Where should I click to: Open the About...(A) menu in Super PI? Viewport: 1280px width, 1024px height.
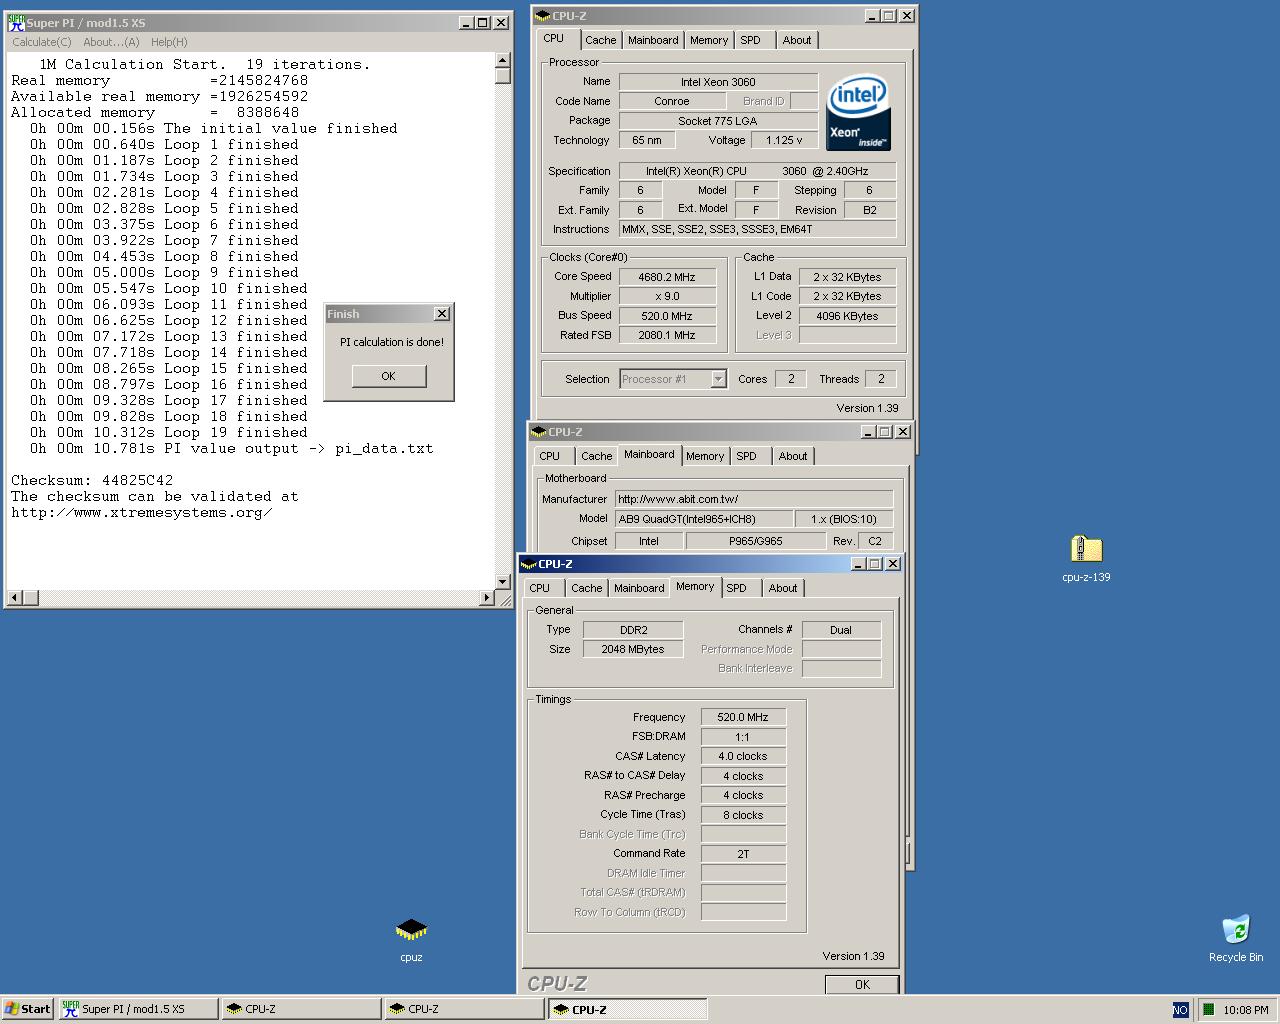pos(111,42)
